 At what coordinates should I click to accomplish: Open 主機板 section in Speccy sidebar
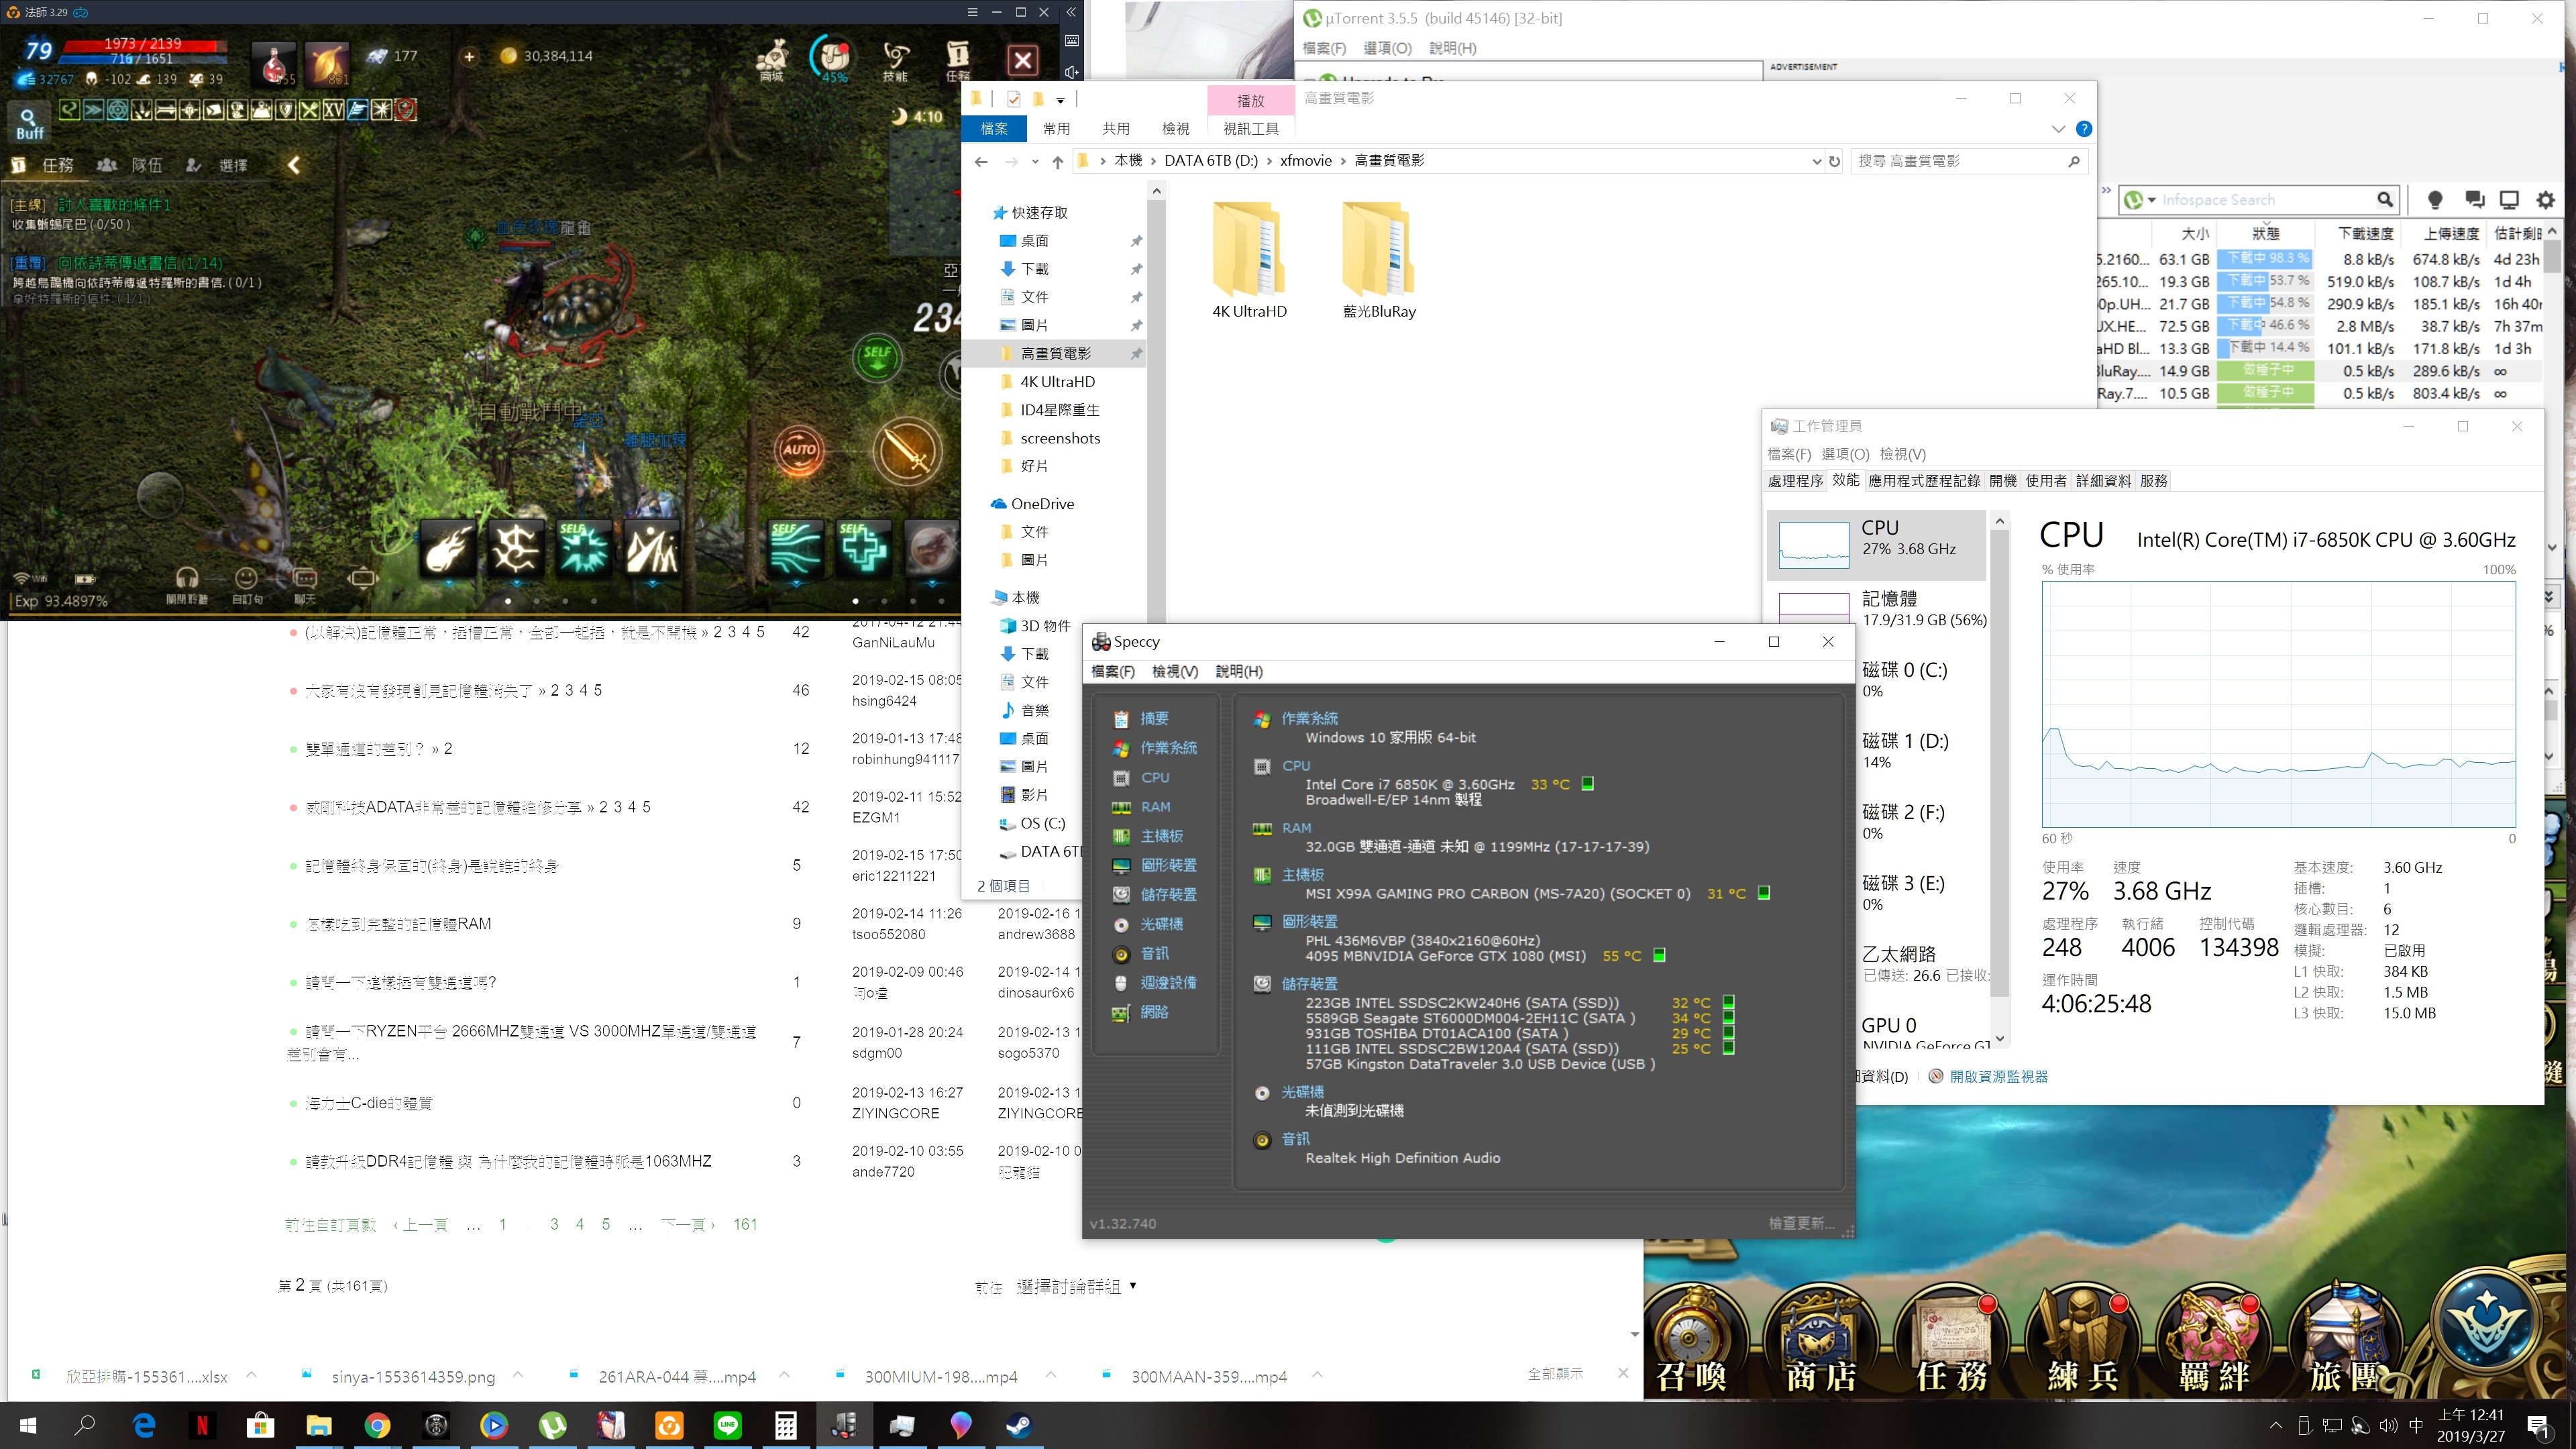tap(1161, 836)
